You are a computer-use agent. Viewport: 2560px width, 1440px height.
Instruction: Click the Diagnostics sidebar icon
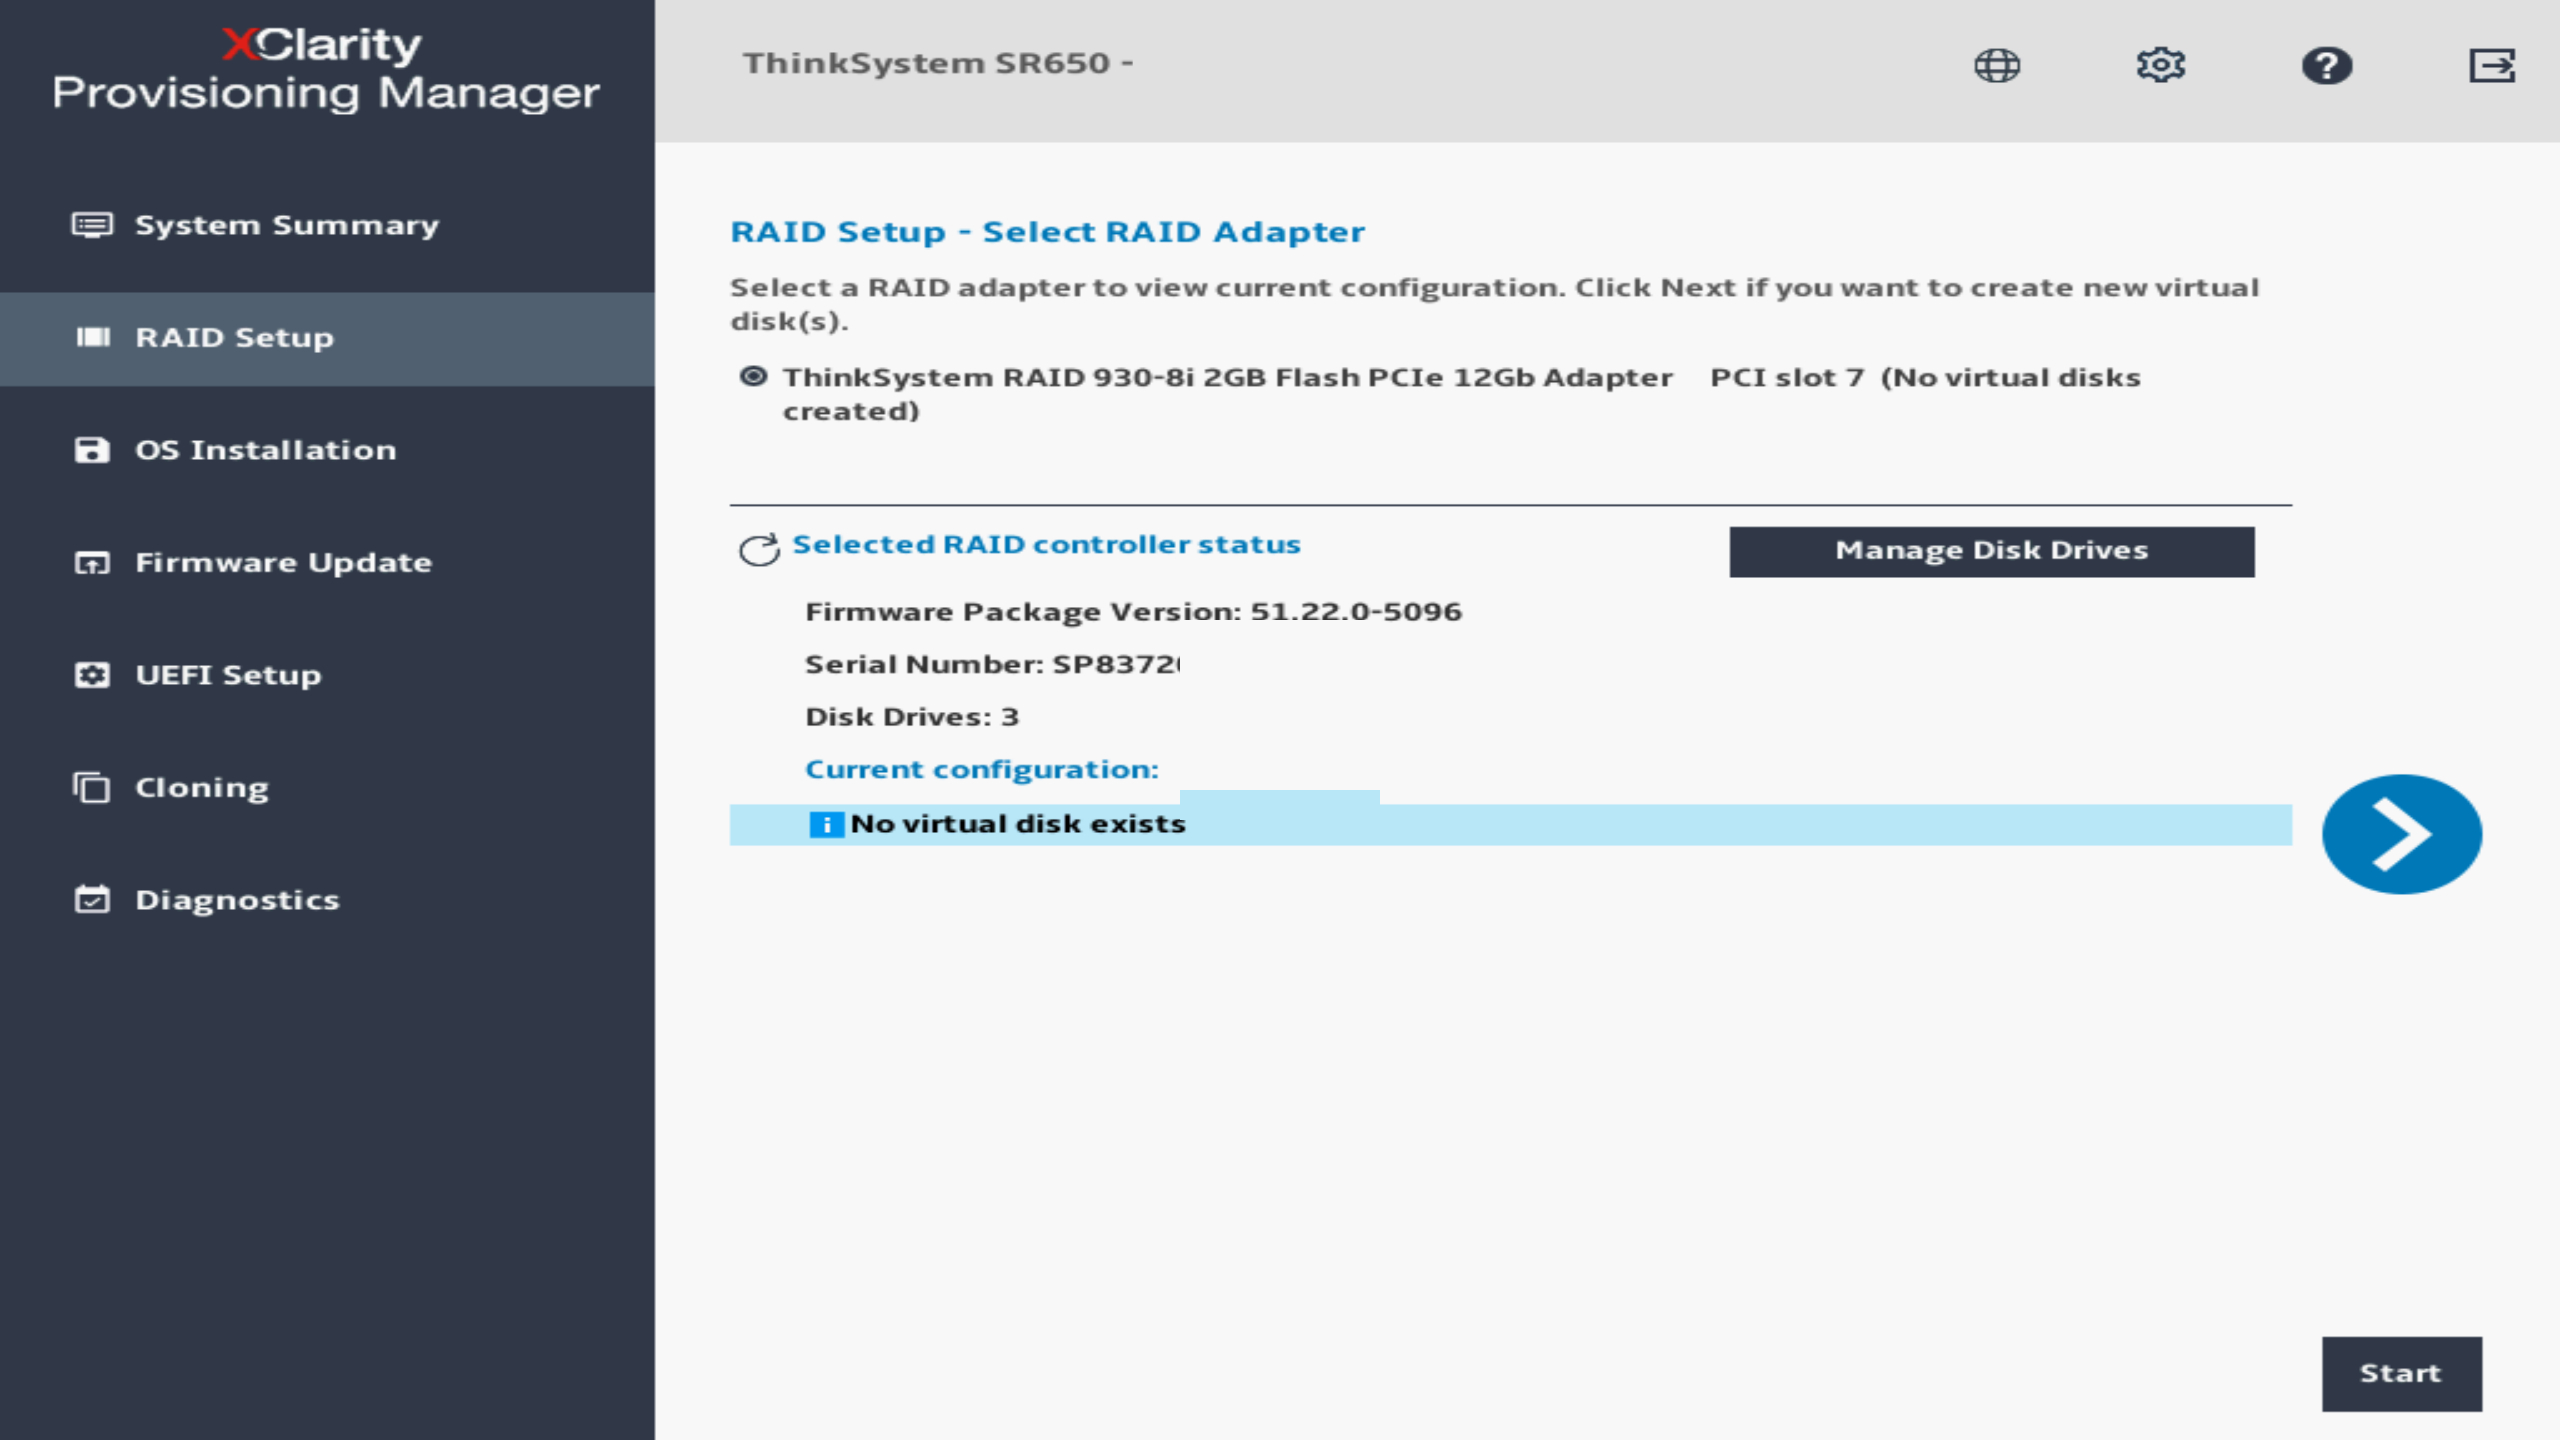pos(92,899)
